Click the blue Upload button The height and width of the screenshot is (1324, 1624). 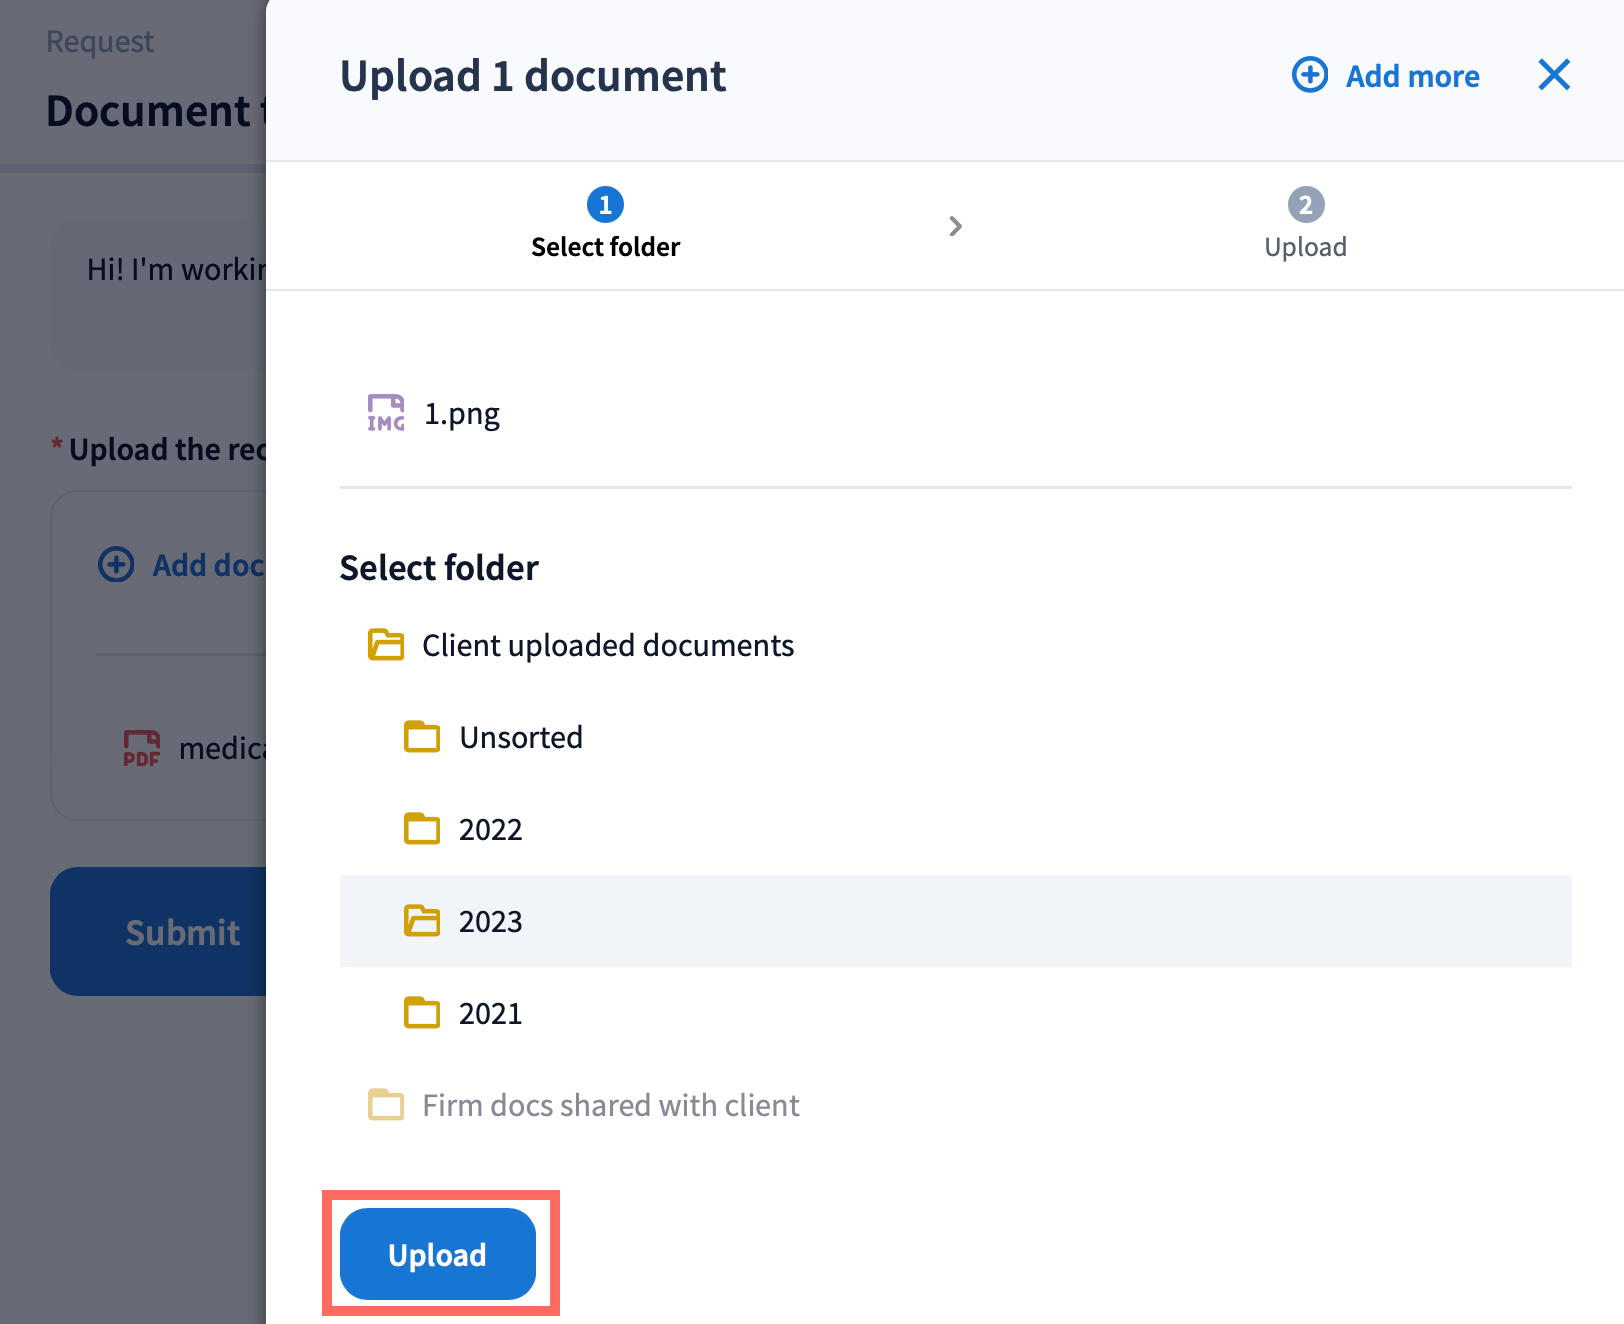pos(437,1254)
